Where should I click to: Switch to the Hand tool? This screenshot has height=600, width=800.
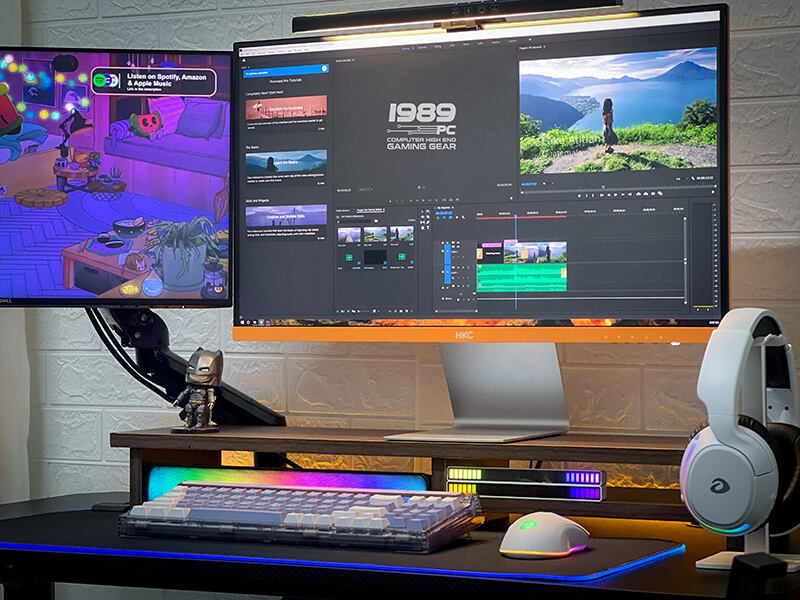(x=422, y=228)
